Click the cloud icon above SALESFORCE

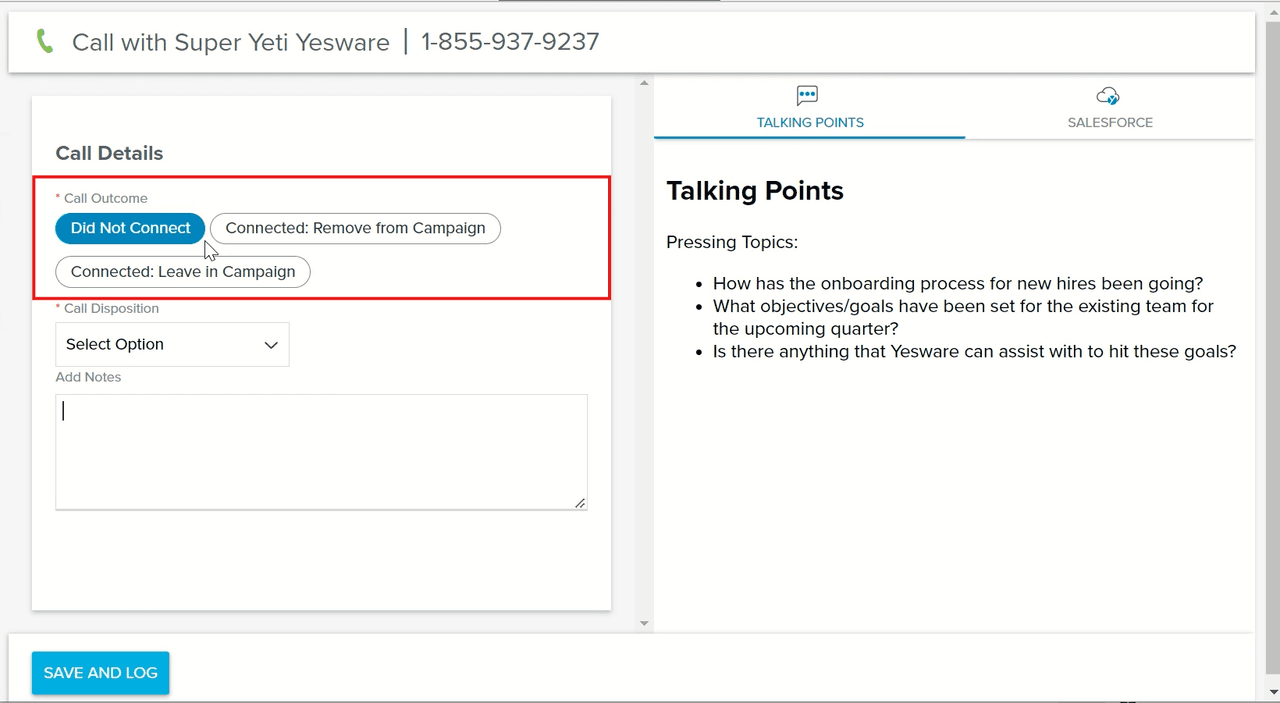pyautogui.click(x=1107, y=95)
